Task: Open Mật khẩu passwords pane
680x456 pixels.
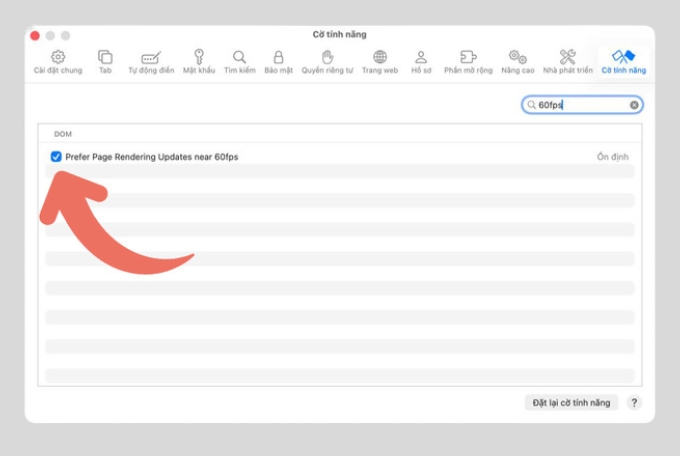Action: 199,62
